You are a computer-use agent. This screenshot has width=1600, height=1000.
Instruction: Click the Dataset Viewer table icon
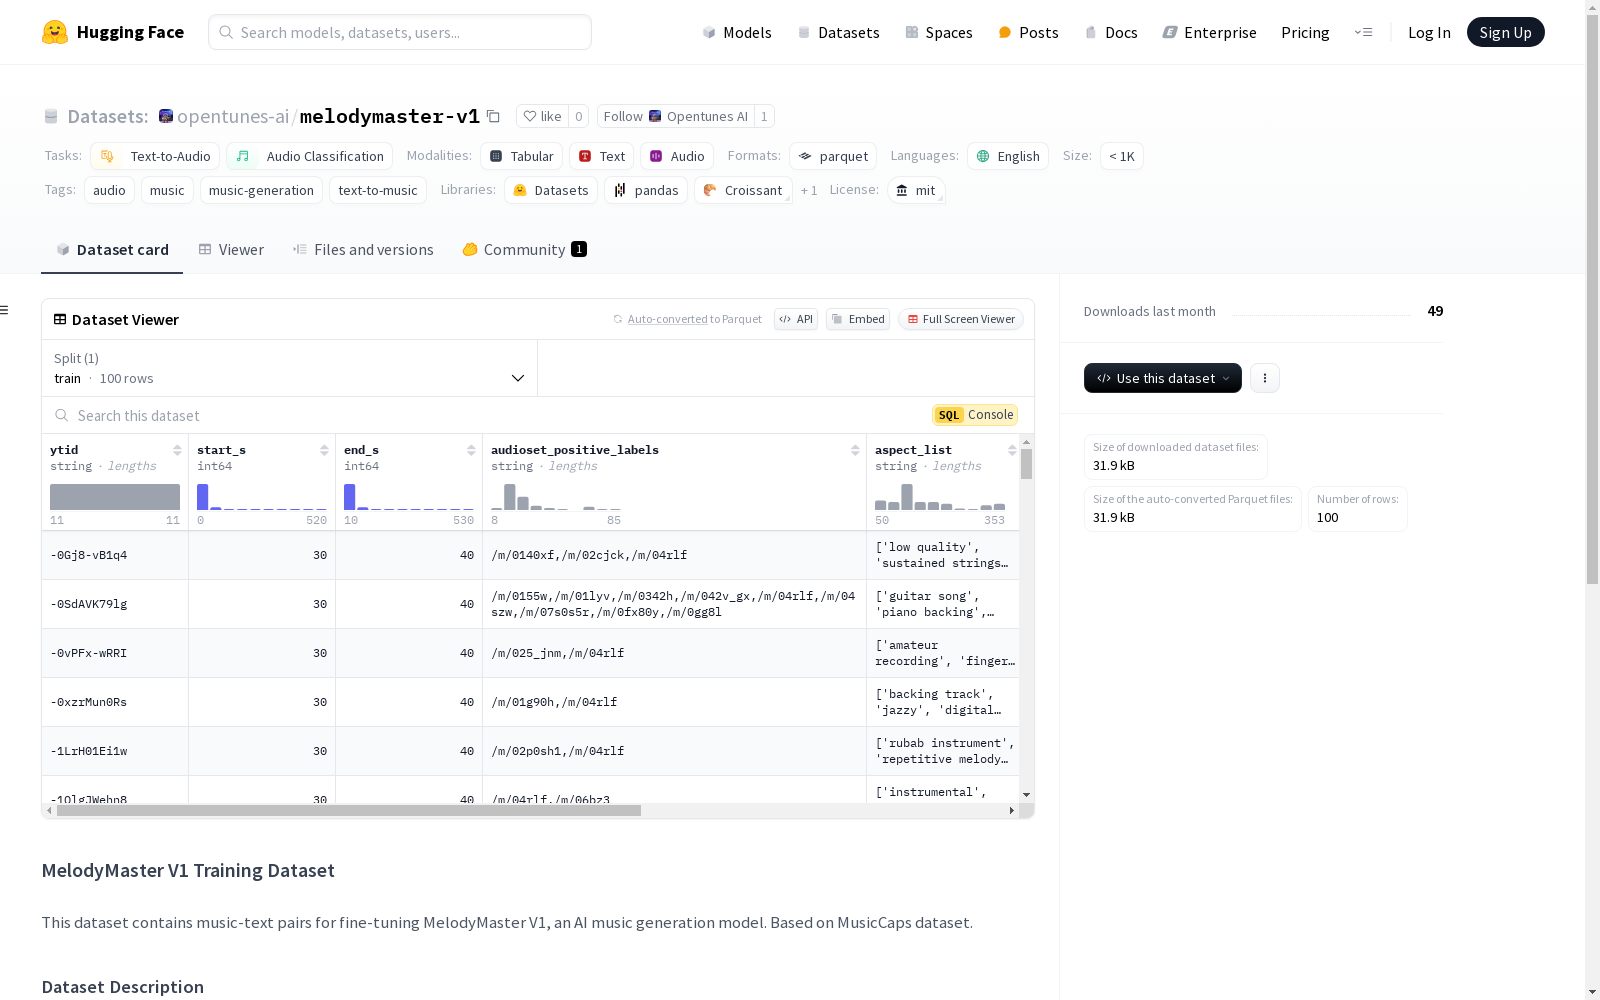click(x=60, y=320)
